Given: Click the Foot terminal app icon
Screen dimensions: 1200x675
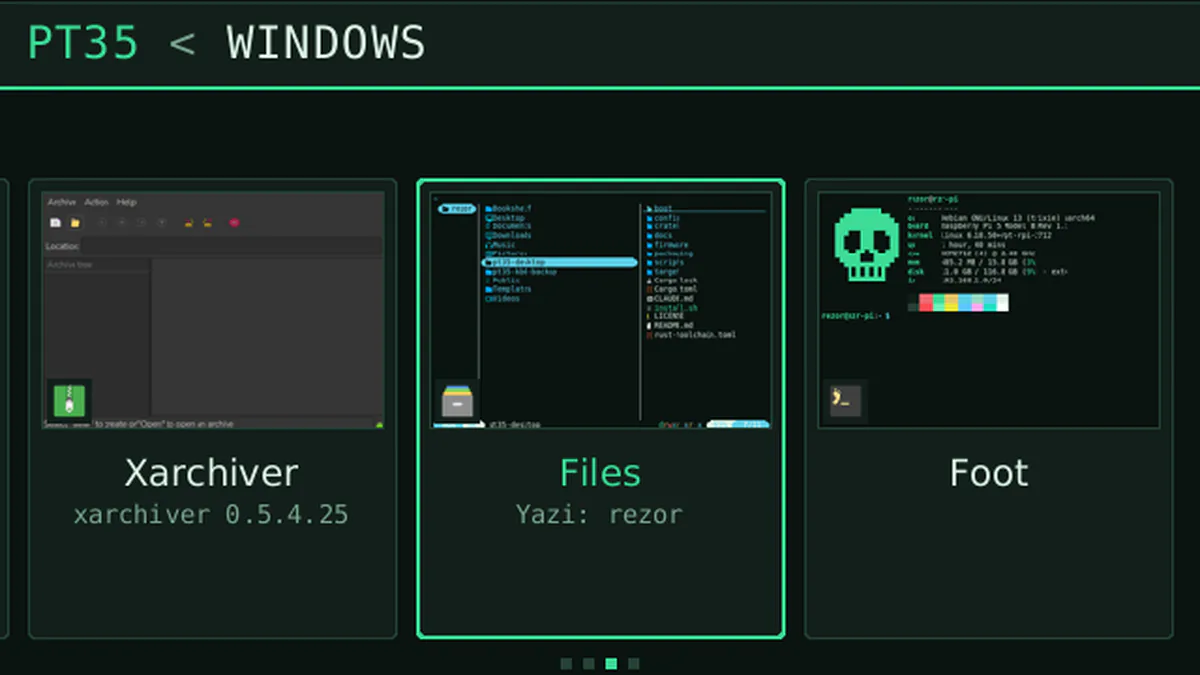Looking at the screenshot, I should (x=843, y=400).
